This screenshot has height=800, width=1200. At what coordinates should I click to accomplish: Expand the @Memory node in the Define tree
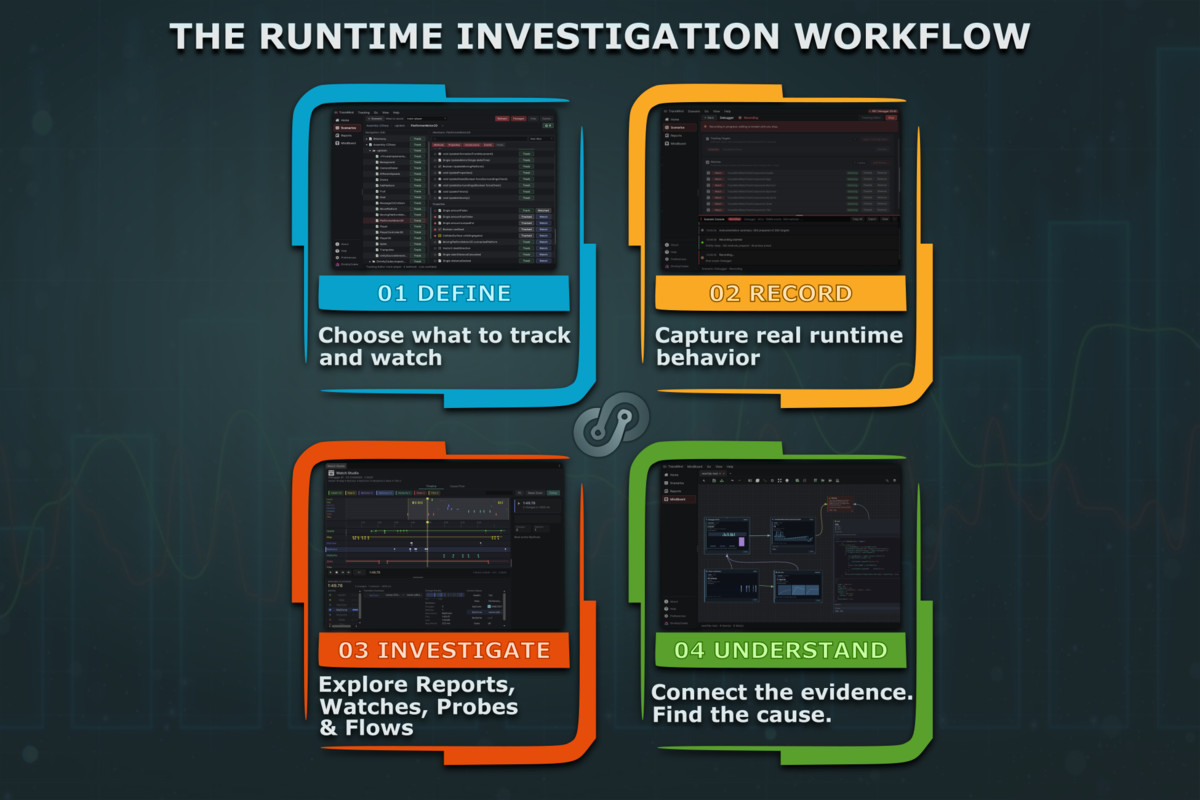coord(366,139)
